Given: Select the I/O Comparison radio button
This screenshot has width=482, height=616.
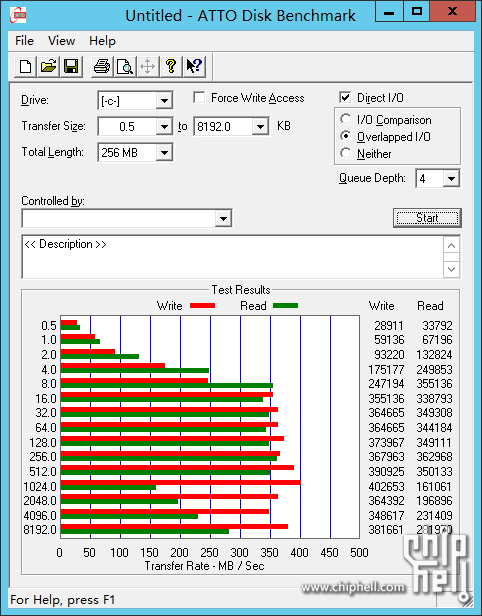Looking at the screenshot, I should tap(346, 119).
